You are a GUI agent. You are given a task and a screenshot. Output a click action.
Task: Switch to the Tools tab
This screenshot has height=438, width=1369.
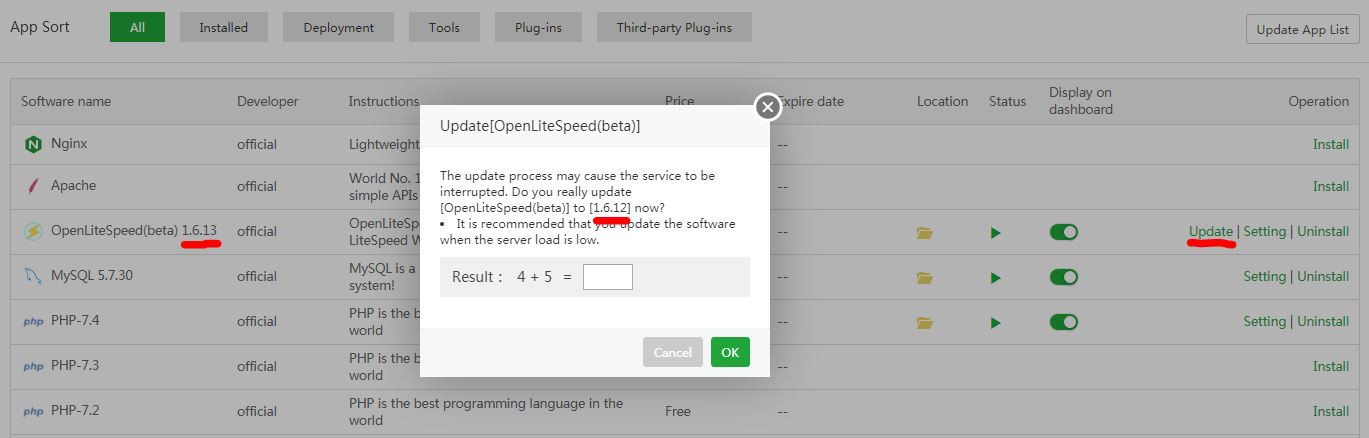[444, 27]
